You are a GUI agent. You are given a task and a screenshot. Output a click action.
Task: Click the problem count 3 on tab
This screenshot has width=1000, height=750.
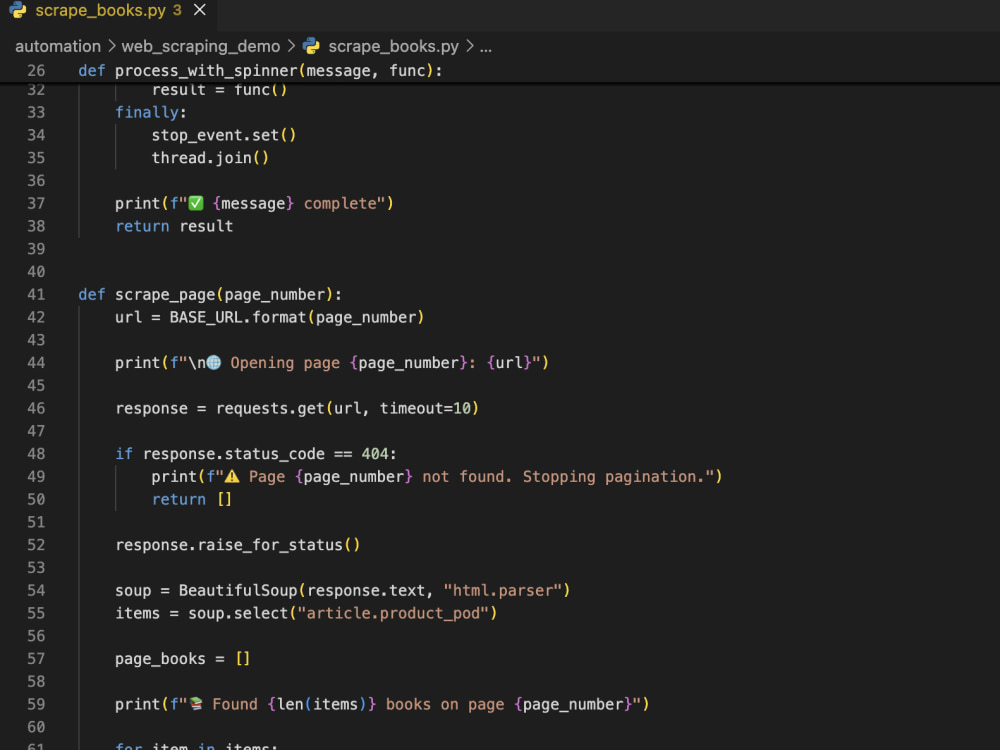tap(177, 10)
